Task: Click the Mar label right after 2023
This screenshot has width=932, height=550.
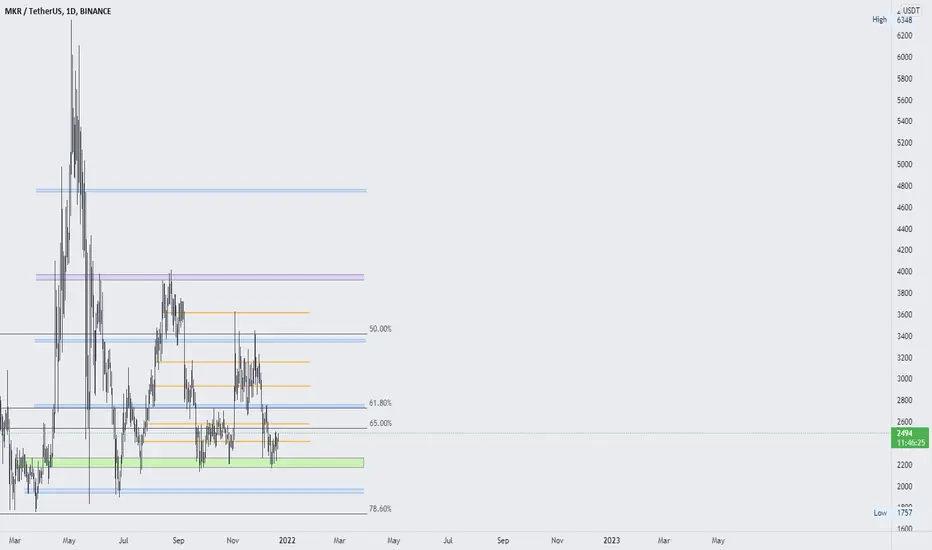Action: (664, 540)
